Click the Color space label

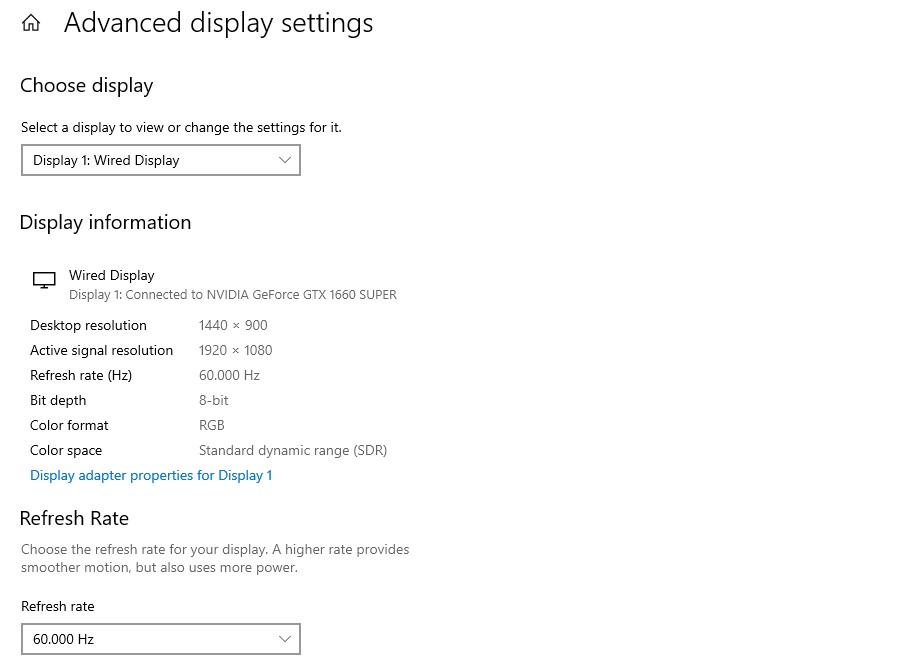[x=66, y=451]
